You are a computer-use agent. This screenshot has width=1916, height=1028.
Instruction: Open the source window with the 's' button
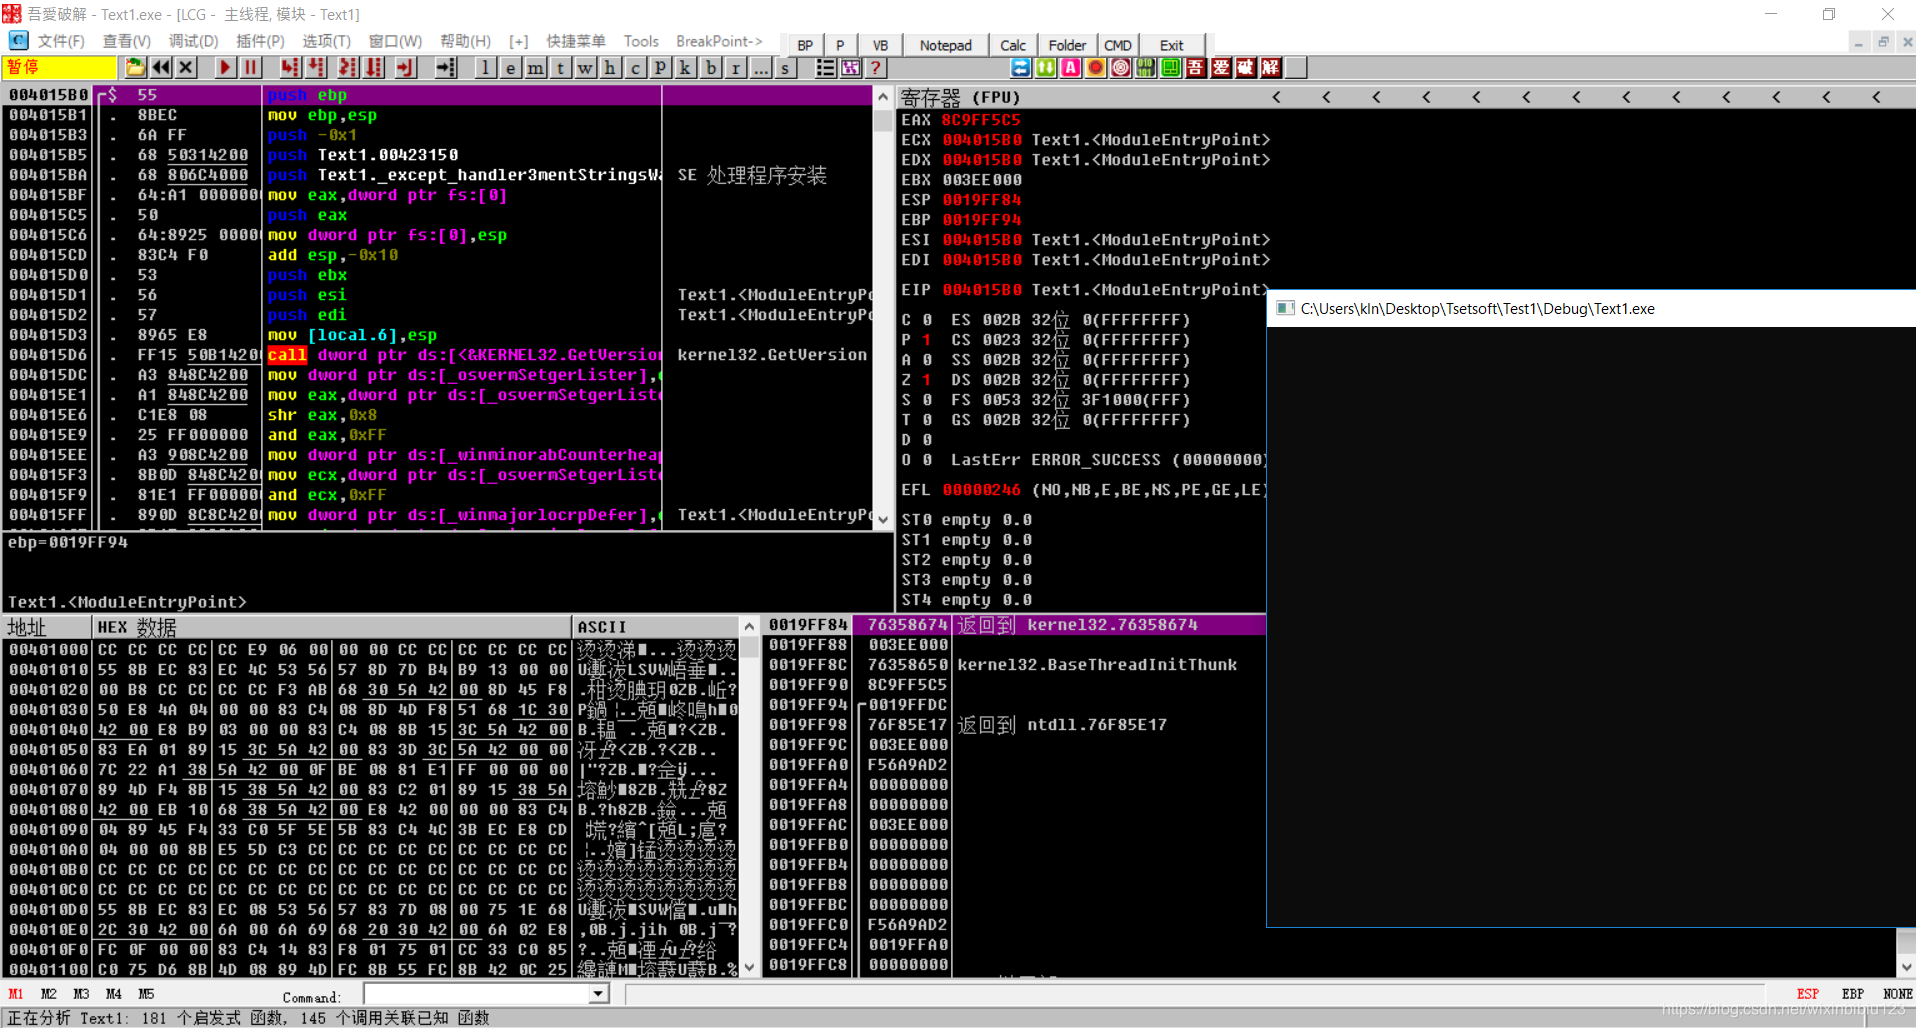pos(785,67)
